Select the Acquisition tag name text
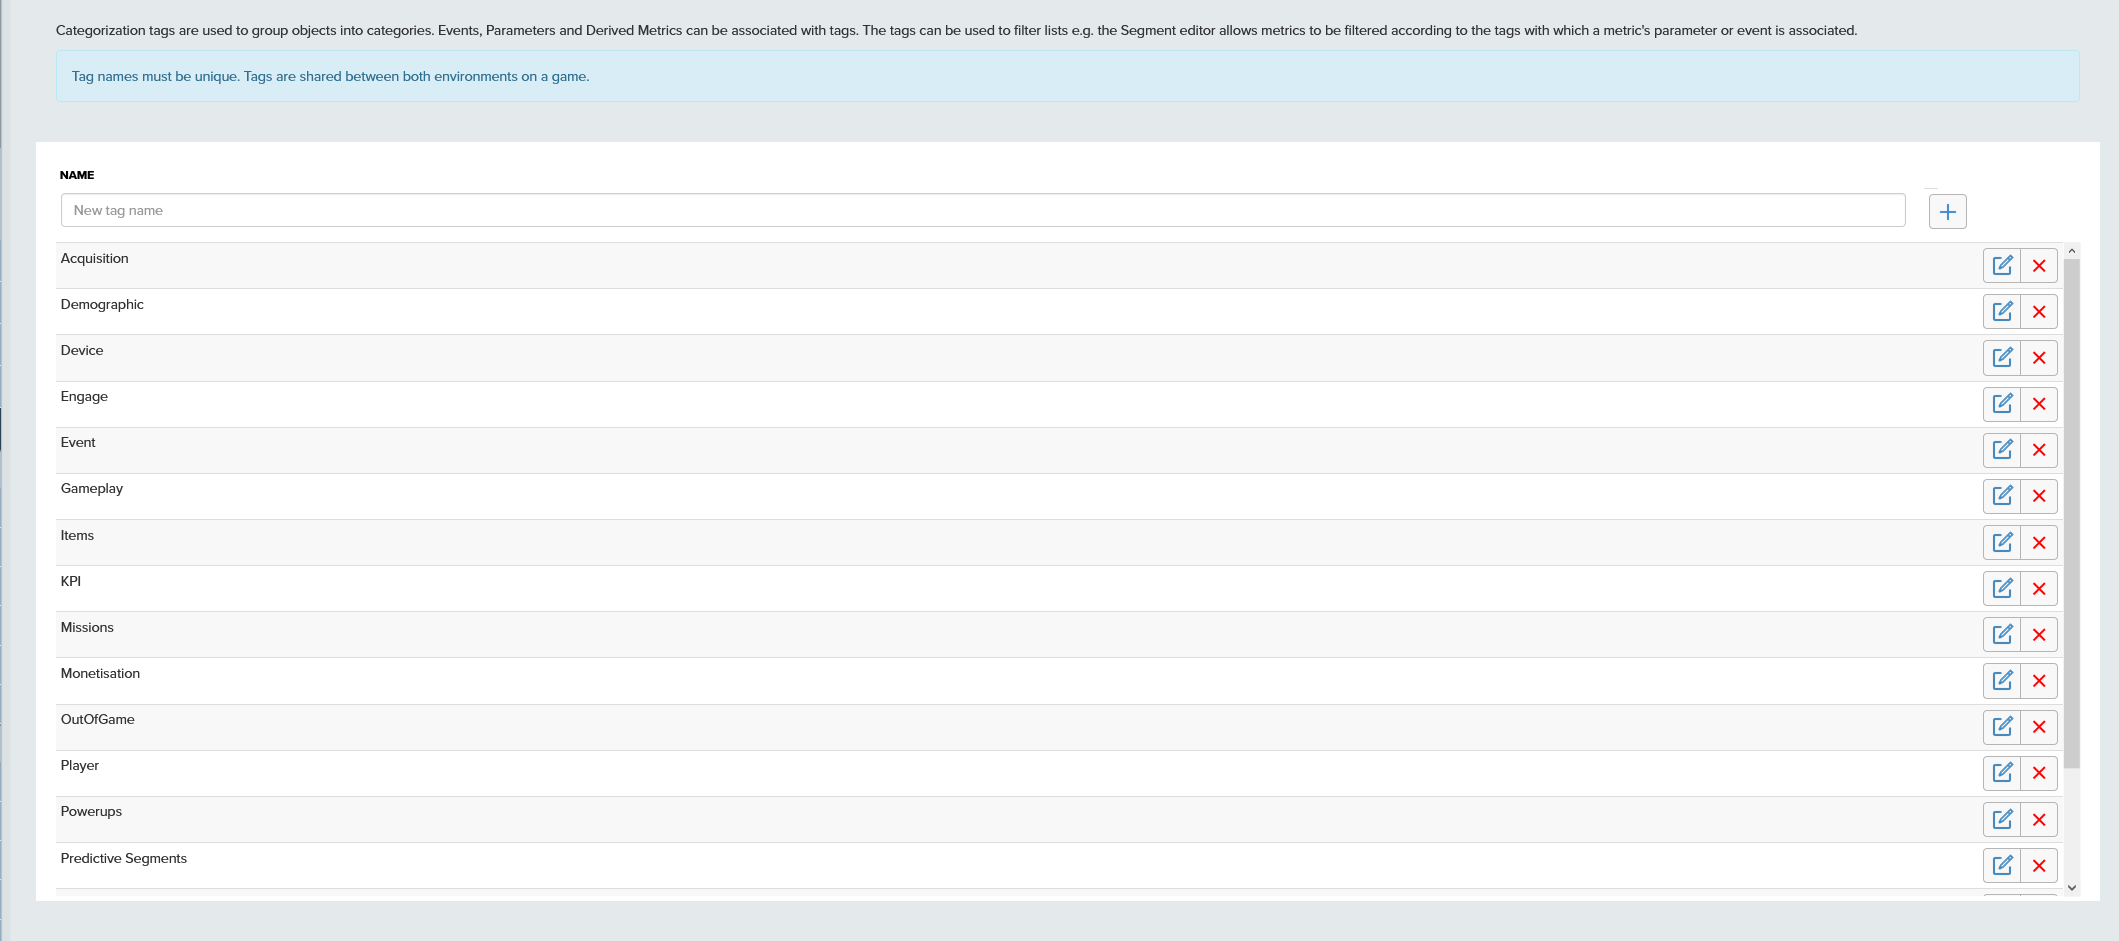 pos(94,258)
